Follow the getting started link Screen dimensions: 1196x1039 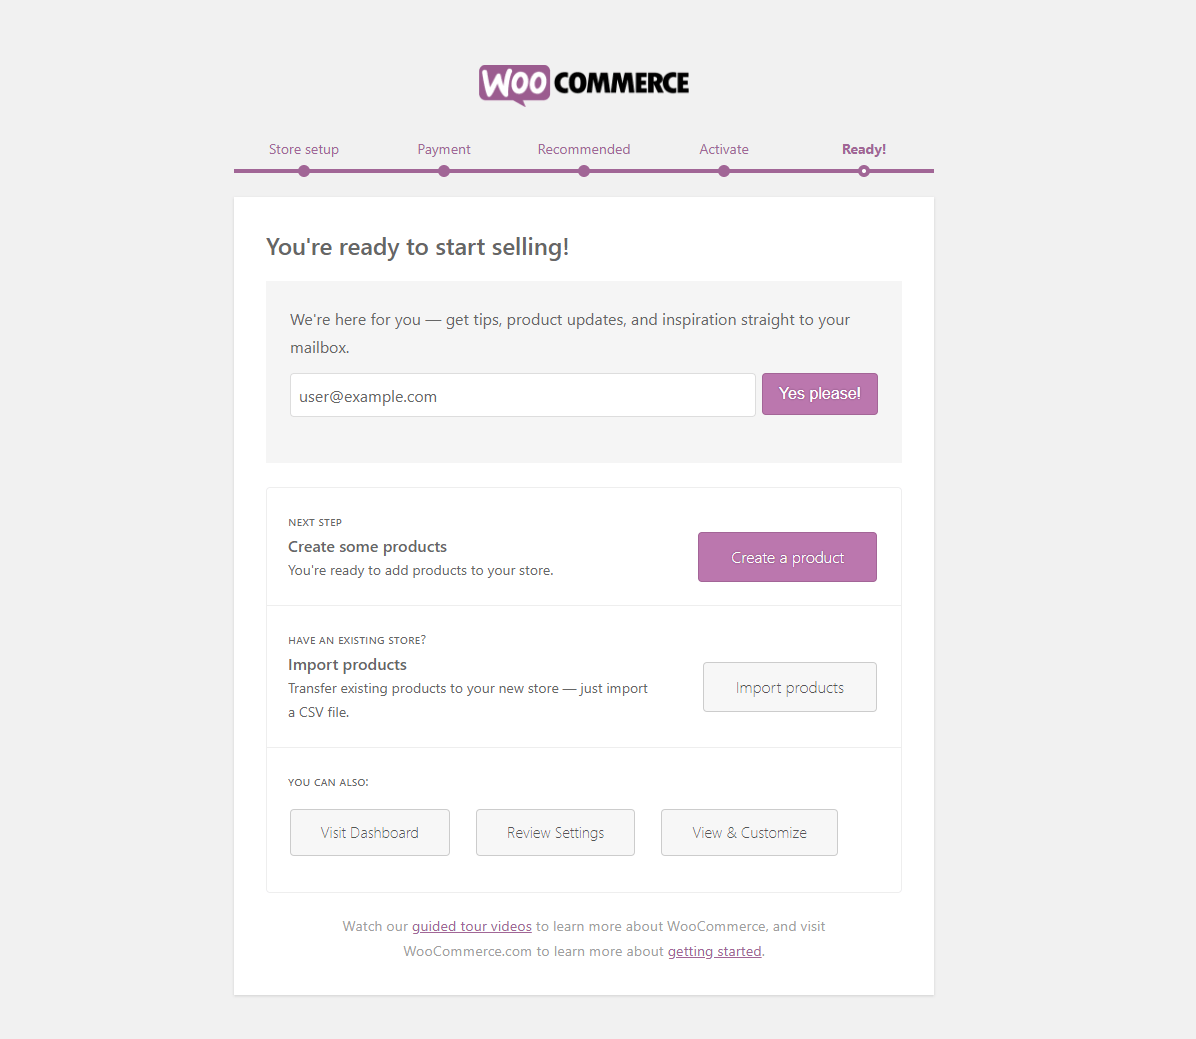[x=715, y=951]
